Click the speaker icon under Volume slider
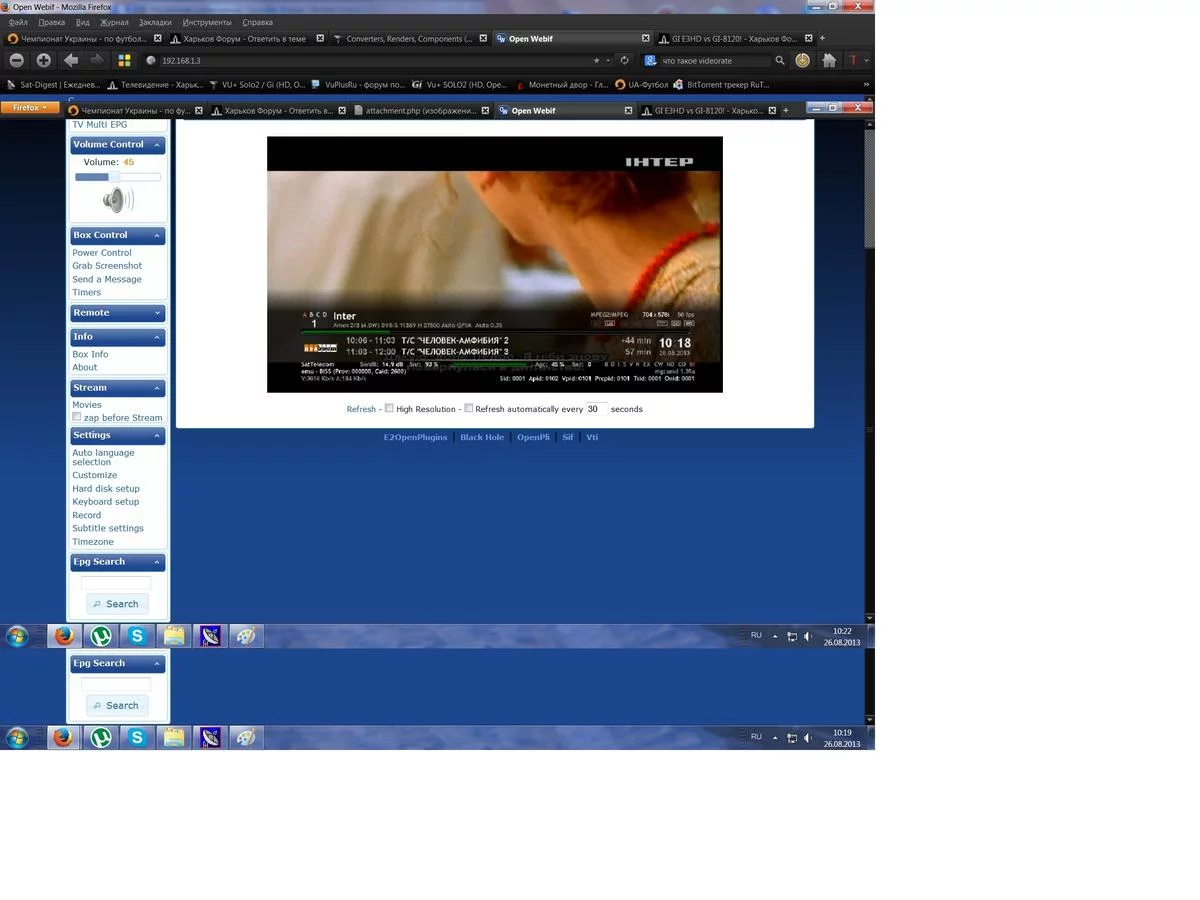1200x900 pixels. pyautogui.click(x=118, y=200)
